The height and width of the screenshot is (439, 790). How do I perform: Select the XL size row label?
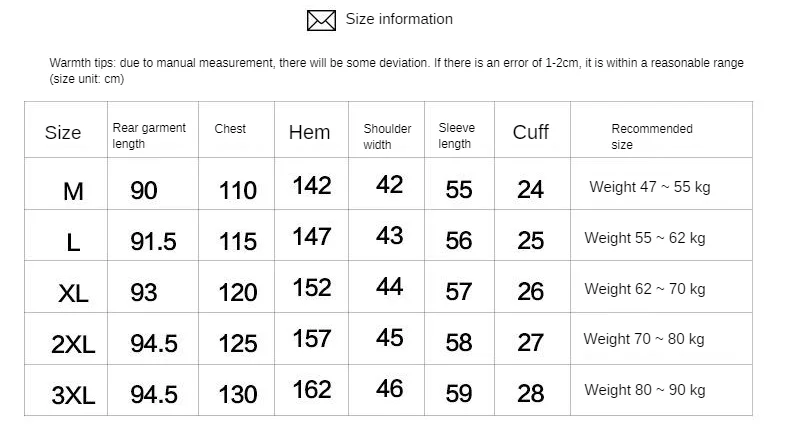point(73,293)
